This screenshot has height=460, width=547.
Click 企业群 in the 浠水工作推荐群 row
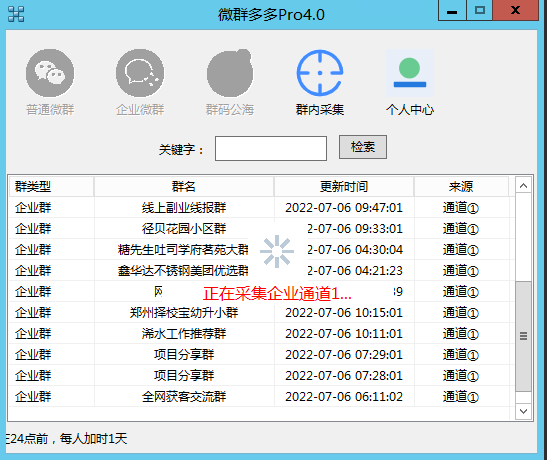[33, 334]
